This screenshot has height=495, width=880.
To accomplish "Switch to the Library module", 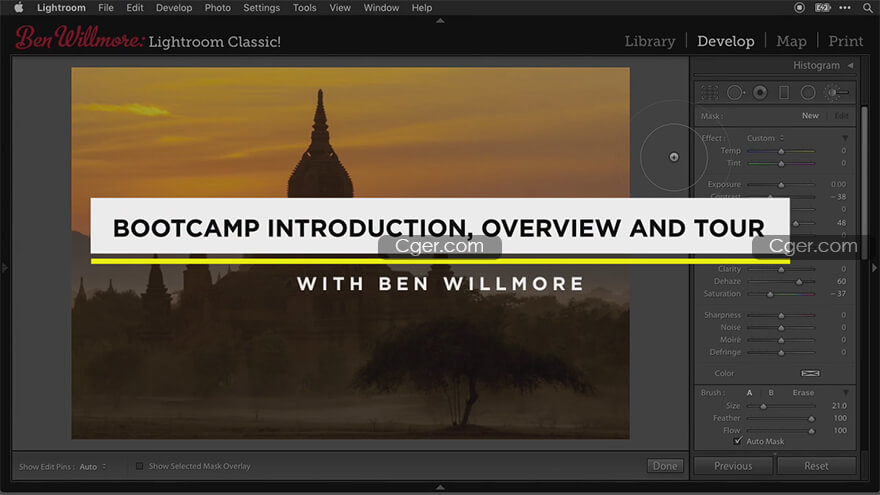I will [x=650, y=41].
